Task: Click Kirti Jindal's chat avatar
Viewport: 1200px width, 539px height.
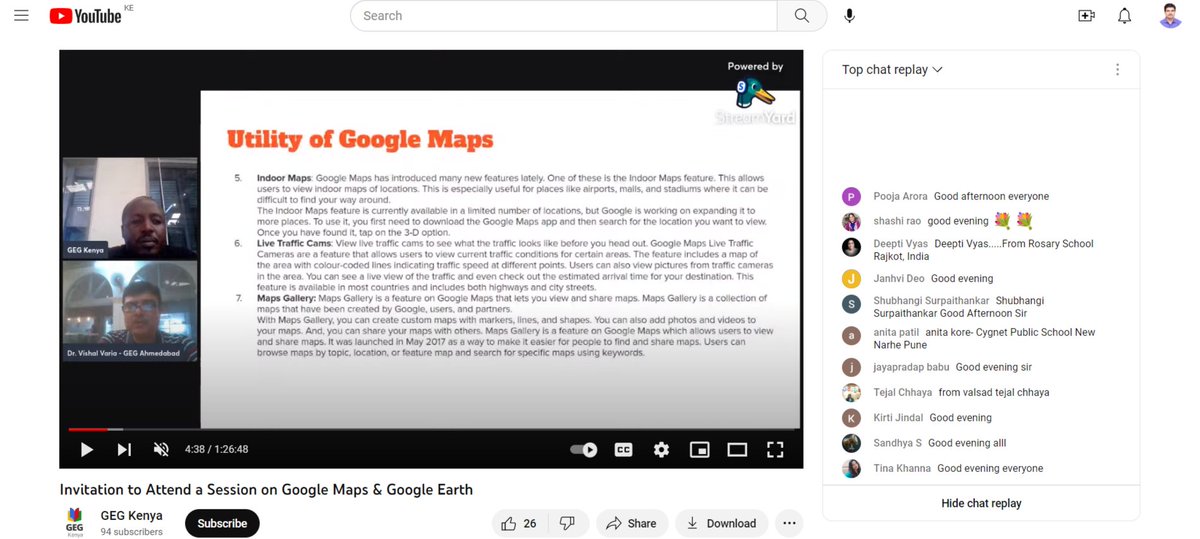Action: pos(851,418)
